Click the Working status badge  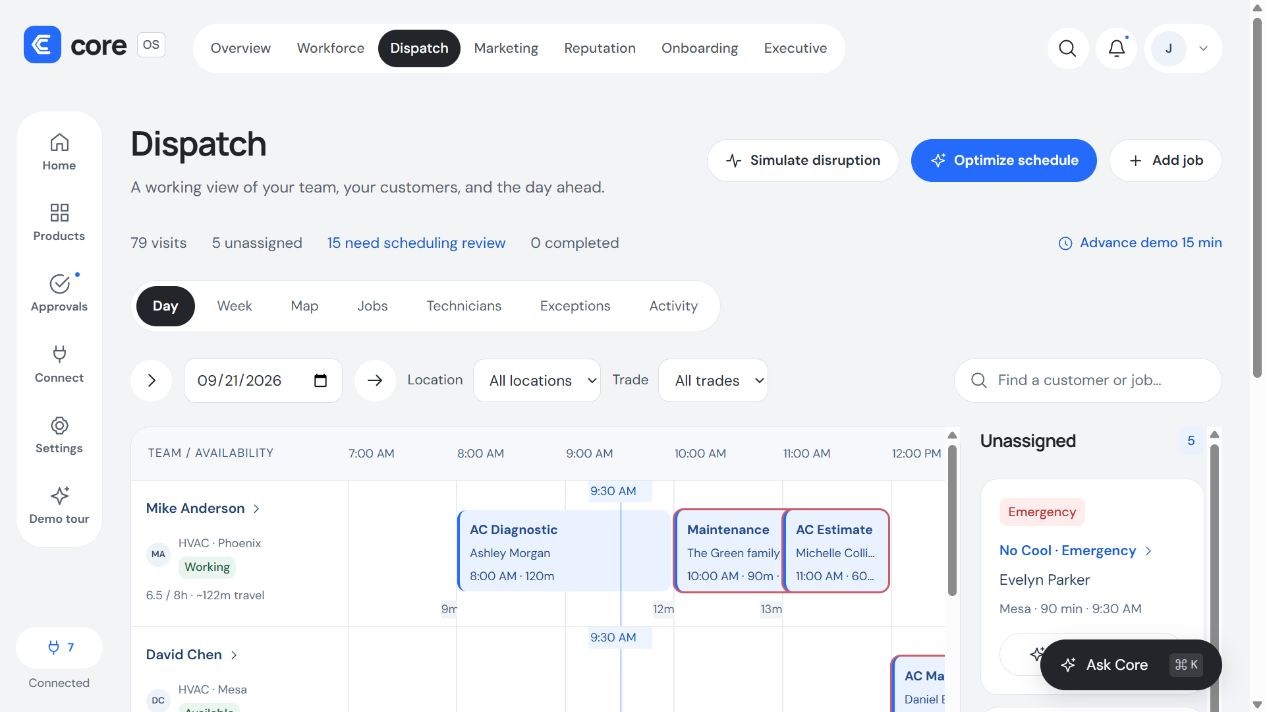click(207, 567)
